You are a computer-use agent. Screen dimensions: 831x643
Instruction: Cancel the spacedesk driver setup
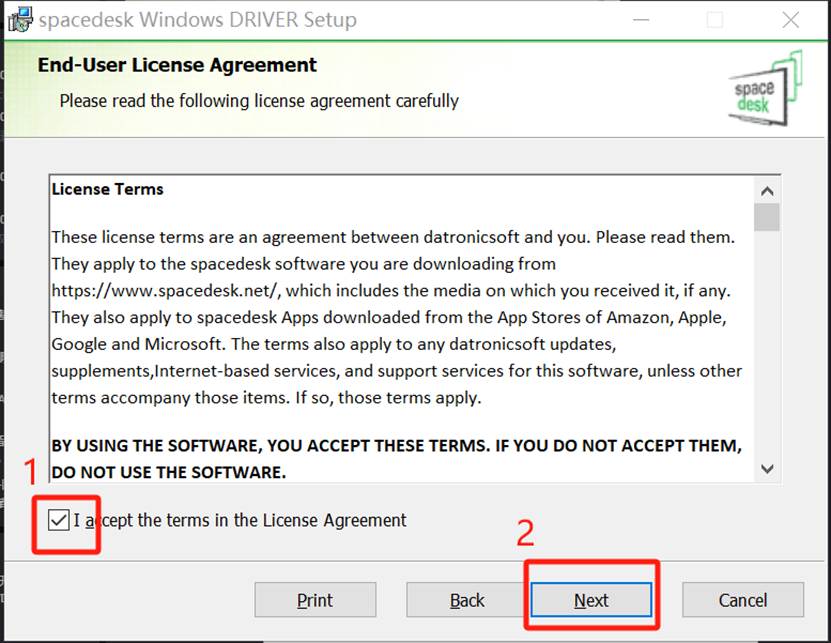(743, 600)
